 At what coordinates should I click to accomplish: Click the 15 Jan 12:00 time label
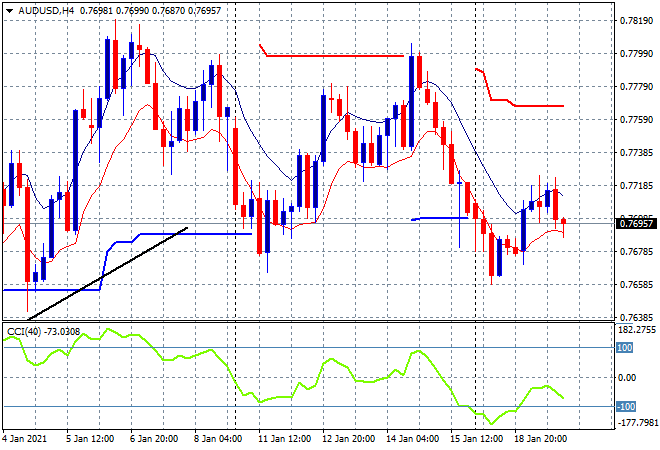click(x=476, y=439)
